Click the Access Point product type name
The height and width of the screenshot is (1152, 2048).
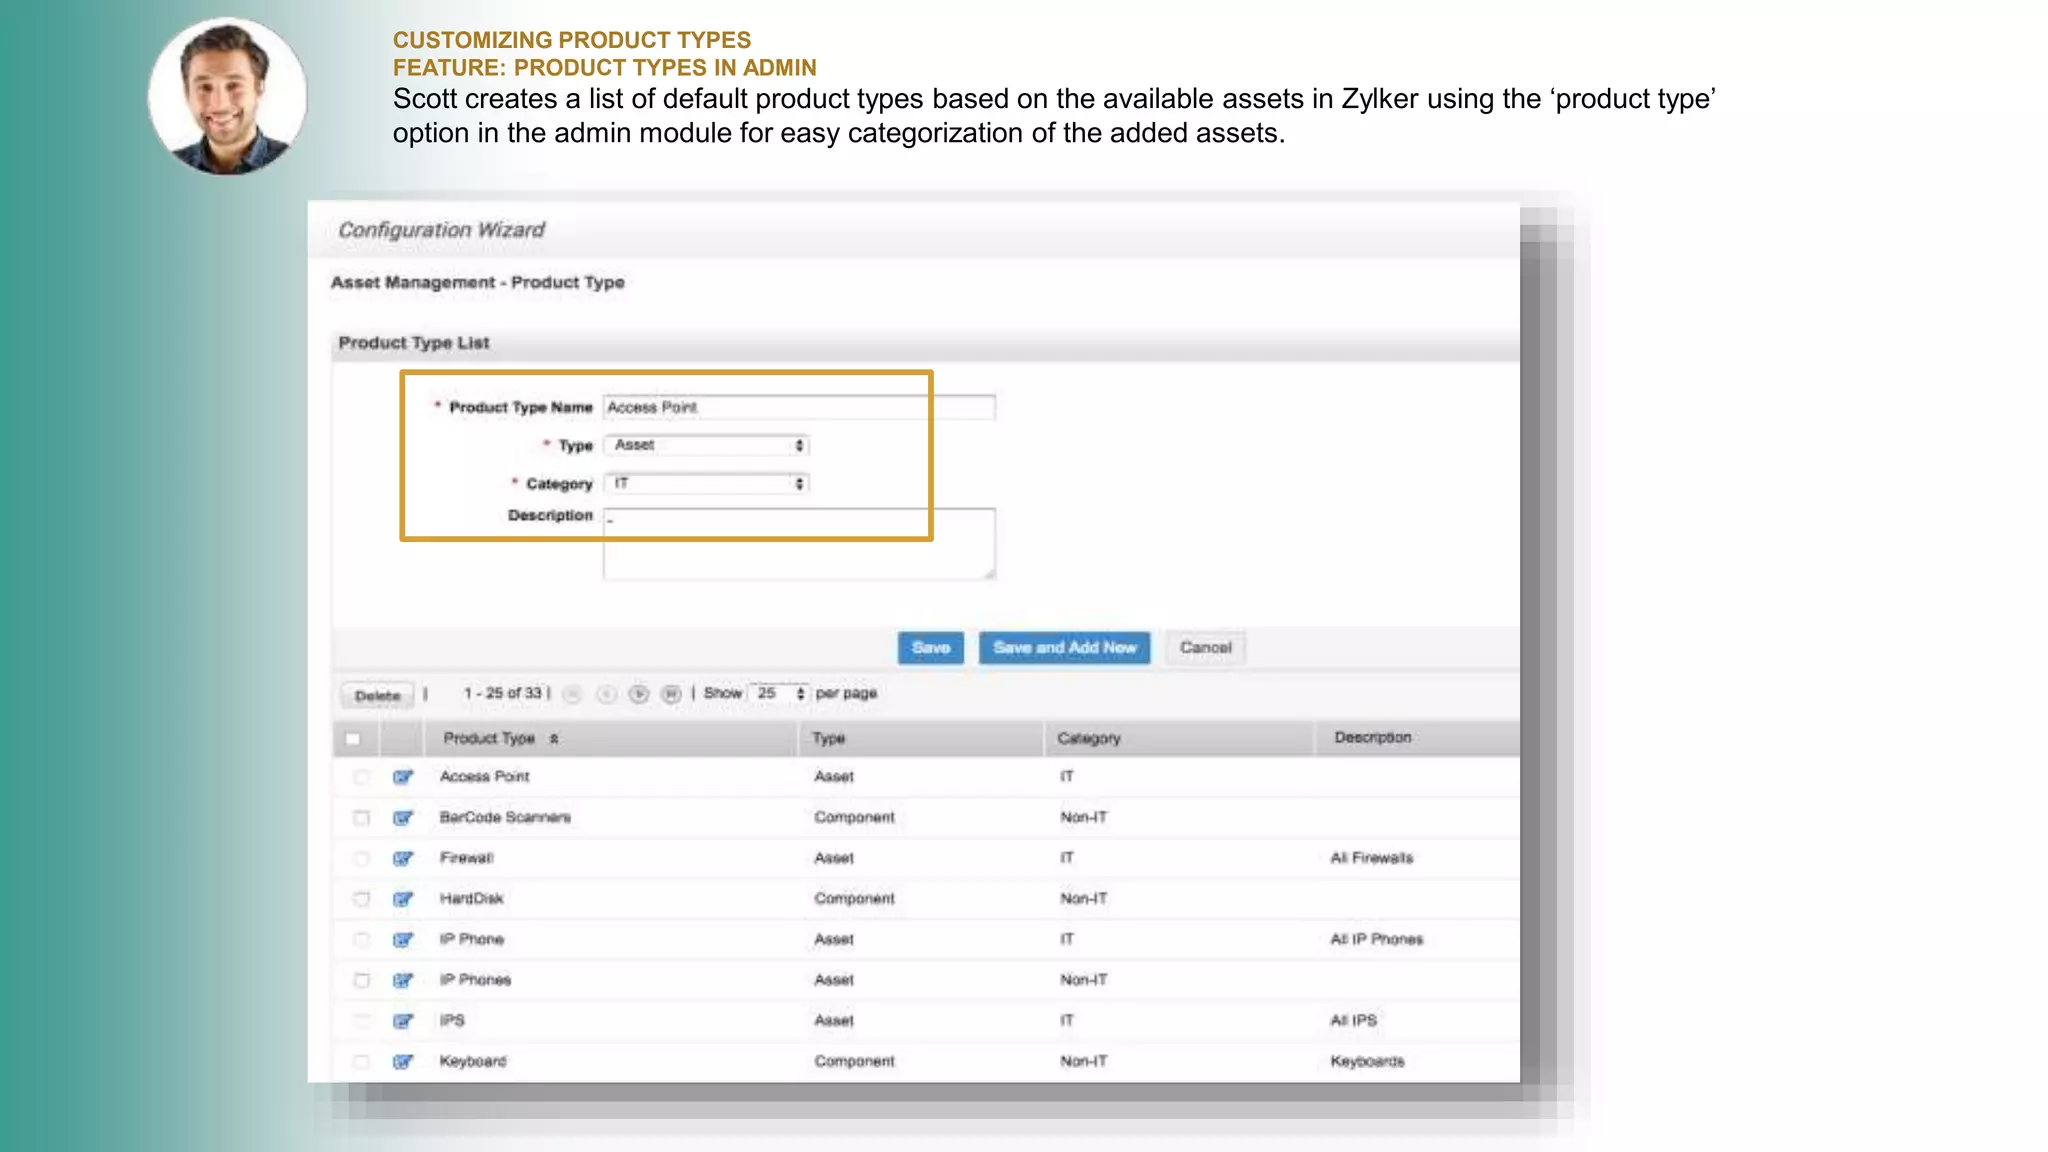point(485,776)
